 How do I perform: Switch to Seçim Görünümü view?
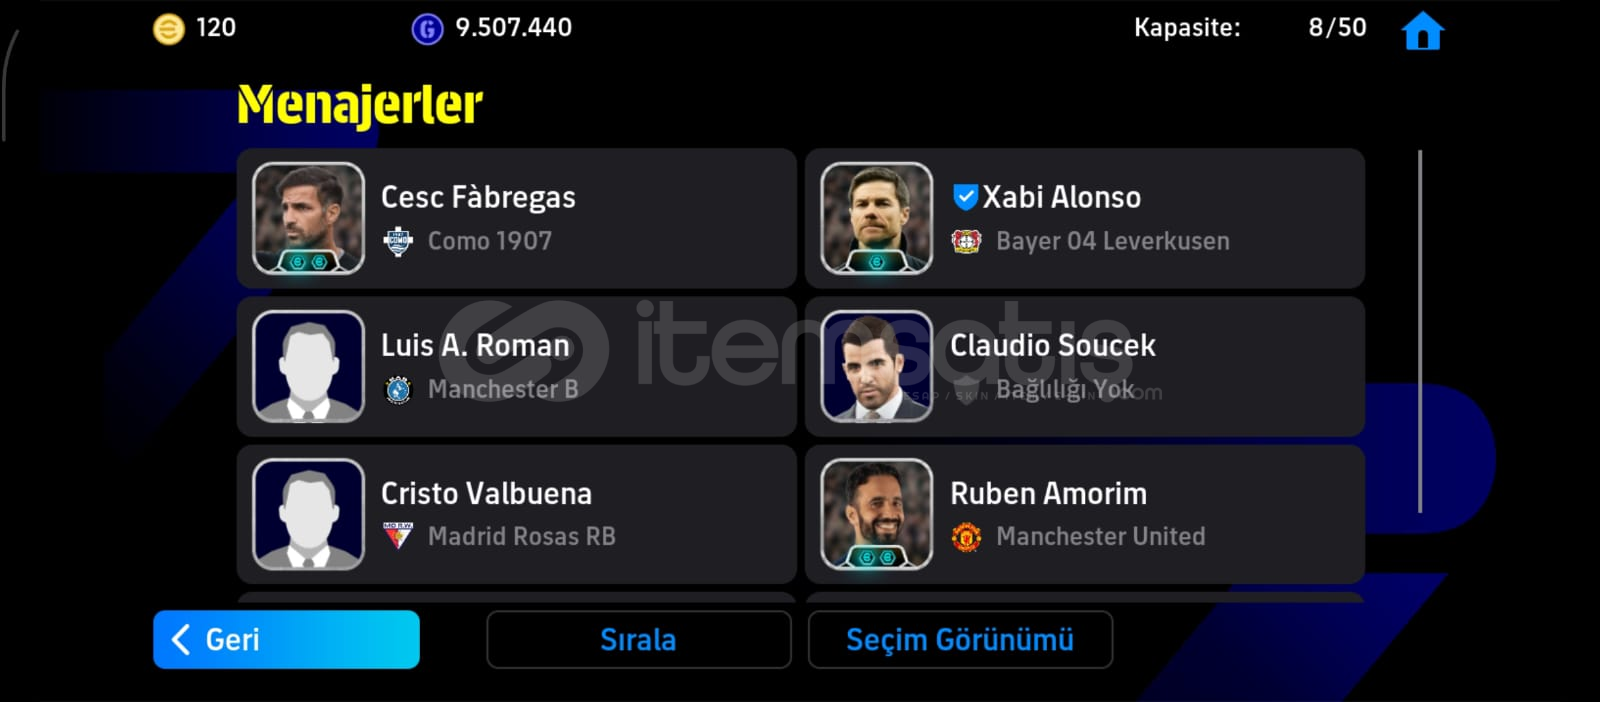[x=960, y=640]
